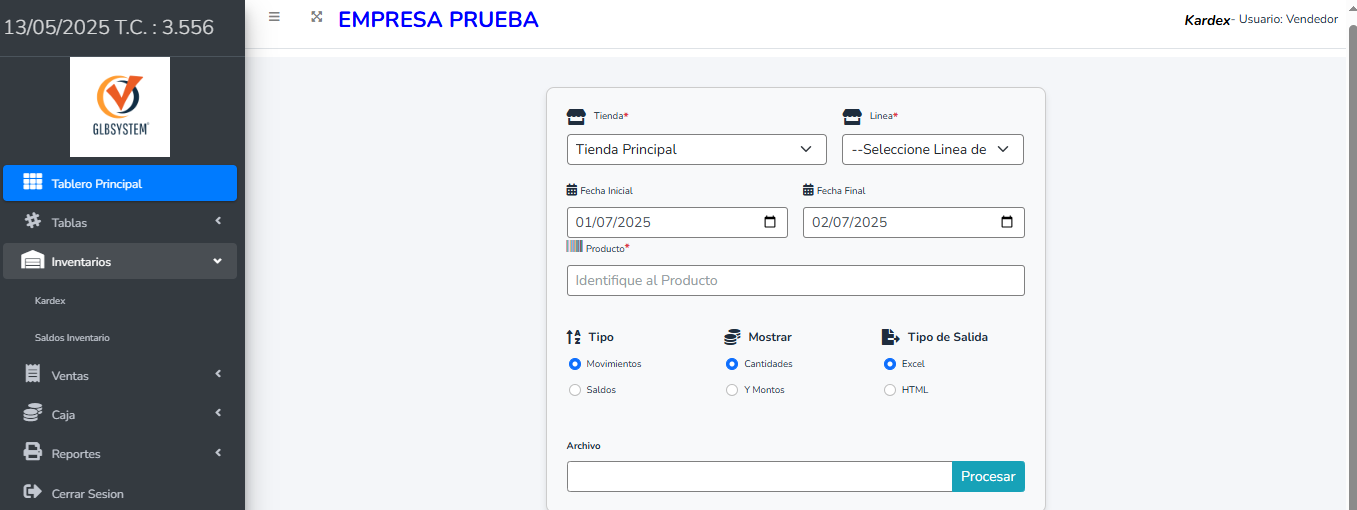Click the Ventas menu label
The height and width of the screenshot is (510, 1357).
pos(70,376)
